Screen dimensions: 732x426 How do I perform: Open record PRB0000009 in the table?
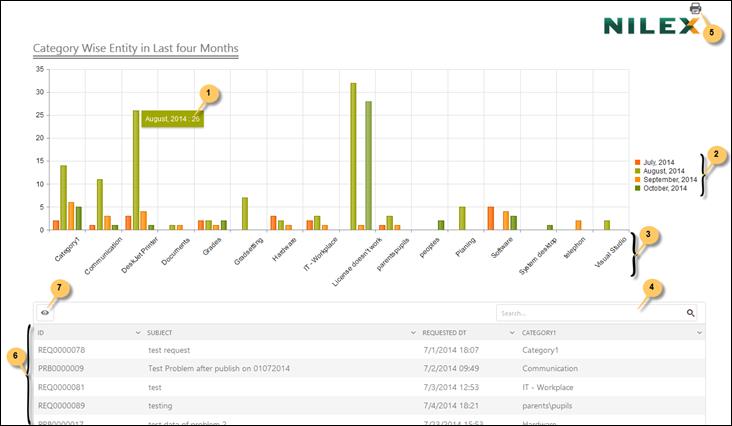click(61, 368)
